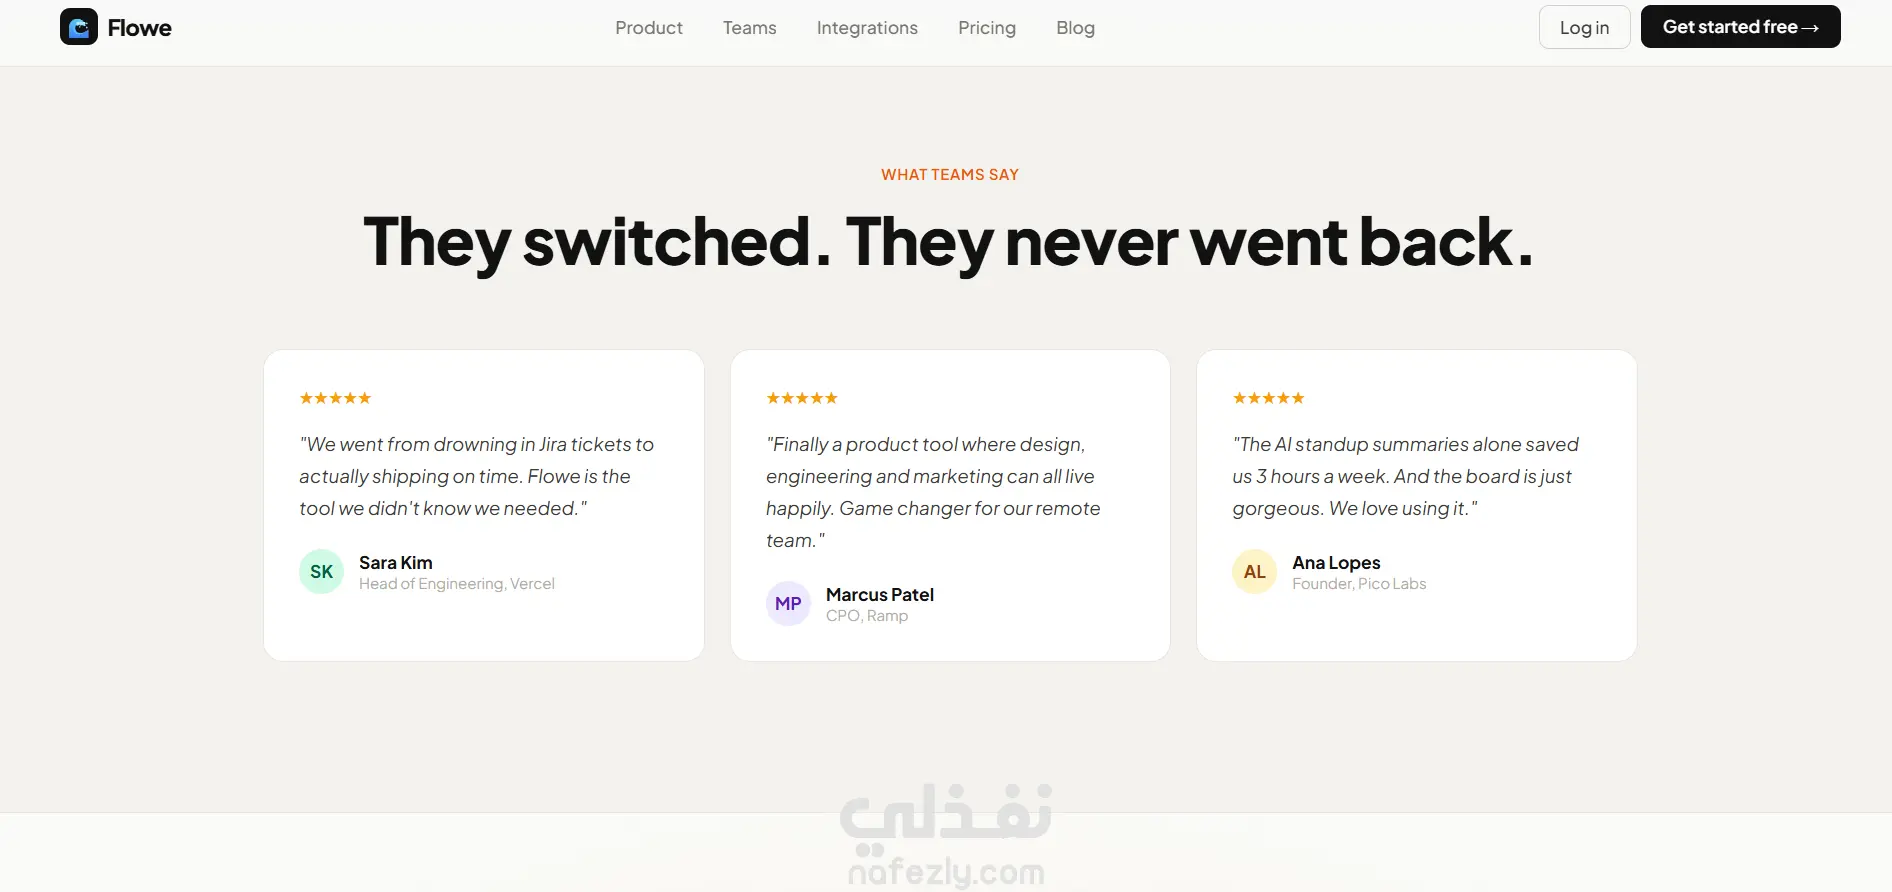Screen dimensions: 1892x892
Task: Open the Product nav menu
Action: (x=649, y=28)
